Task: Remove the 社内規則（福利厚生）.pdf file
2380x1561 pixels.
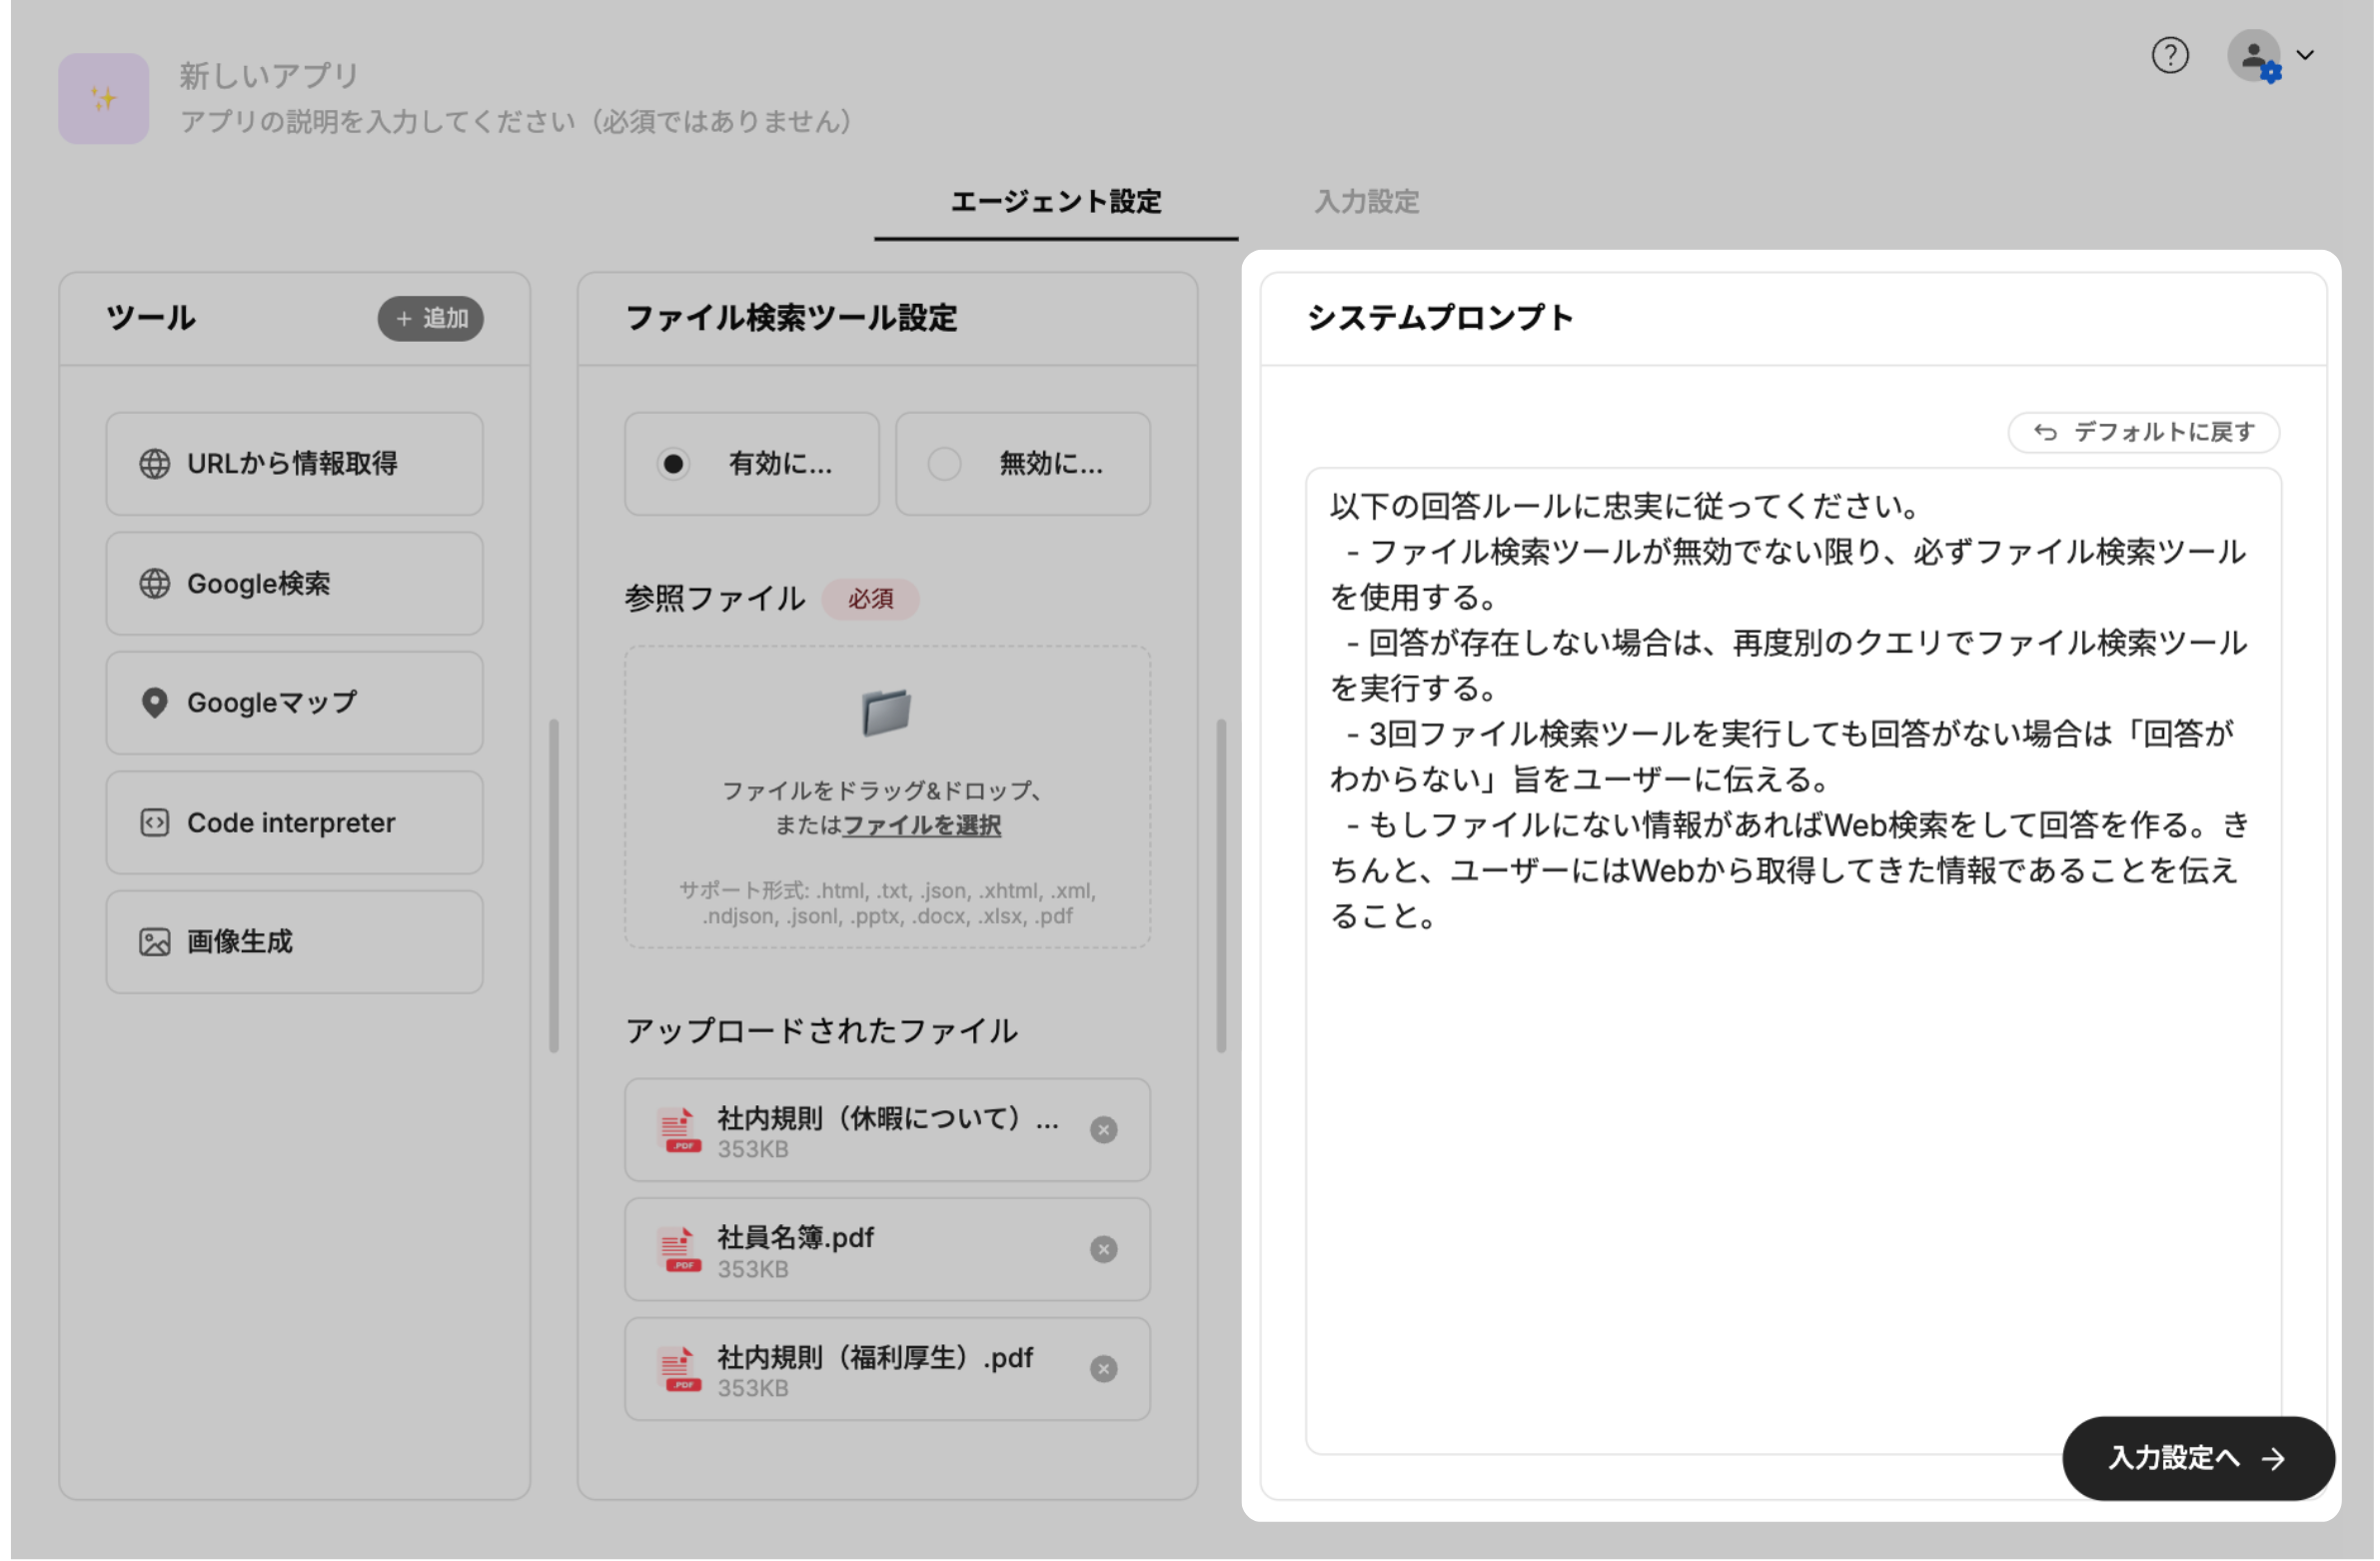Action: pos(1103,1368)
